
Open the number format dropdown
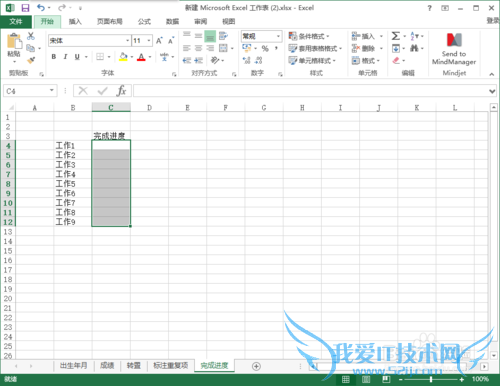coord(278,36)
